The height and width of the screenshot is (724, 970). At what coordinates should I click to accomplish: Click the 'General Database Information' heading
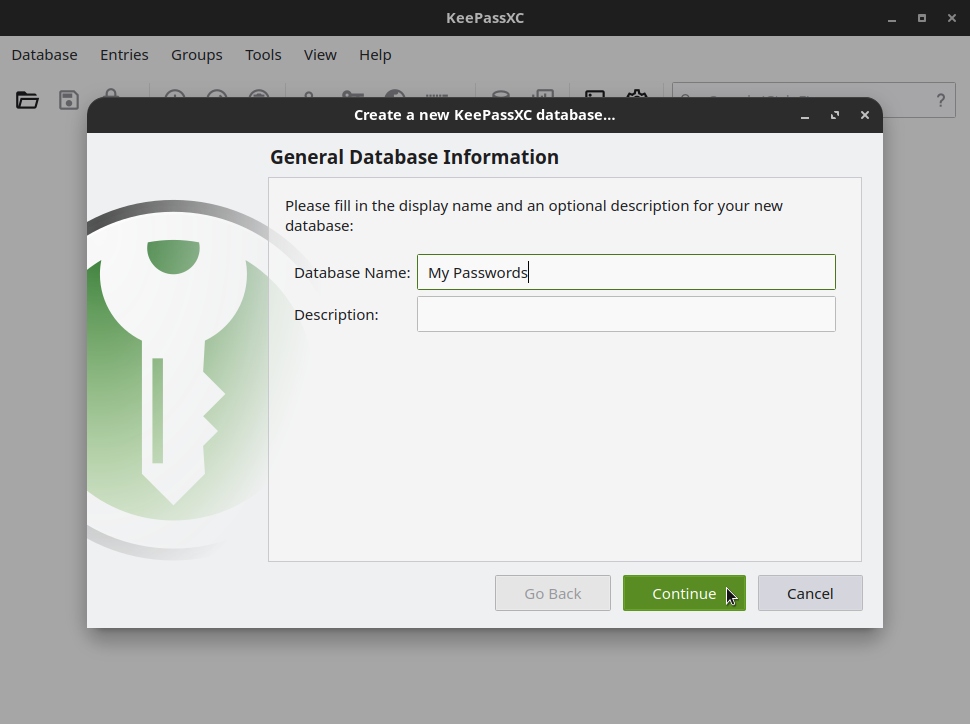414,157
